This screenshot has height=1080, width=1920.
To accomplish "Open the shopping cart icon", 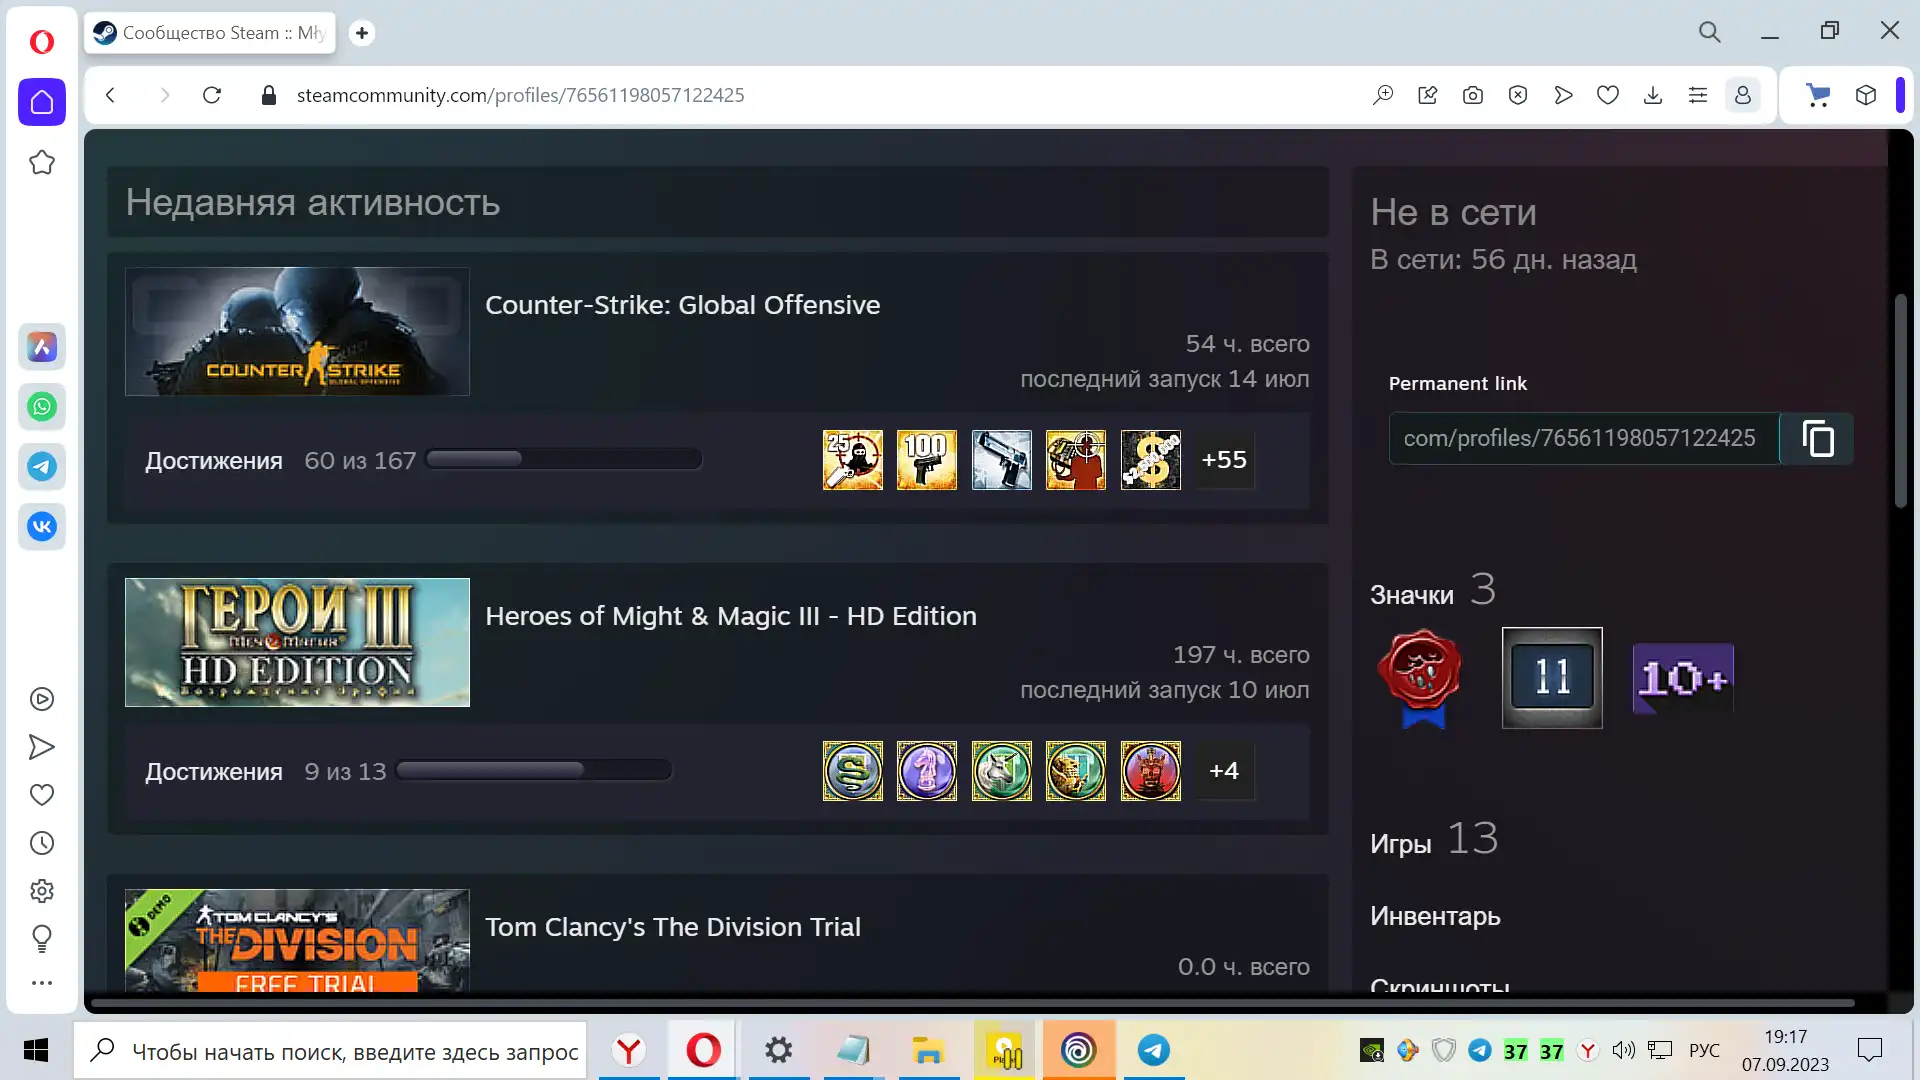I will [x=1817, y=95].
